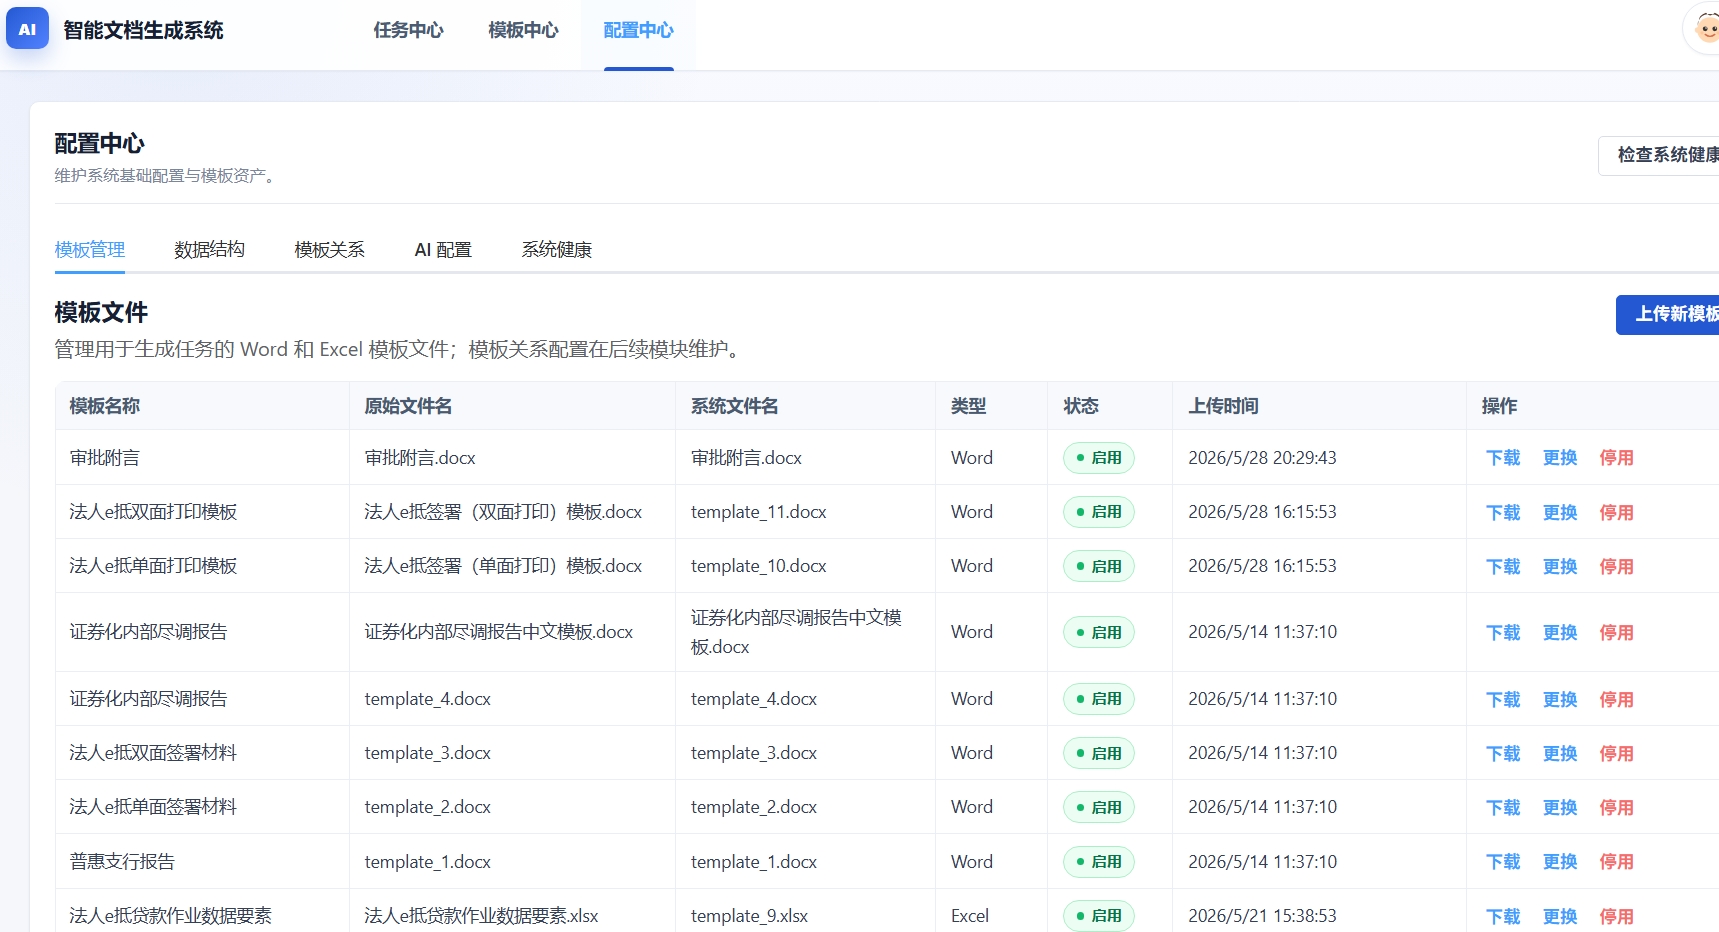Replace template_4.docx file
The image size is (1719, 932).
(x=1560, y=699)
